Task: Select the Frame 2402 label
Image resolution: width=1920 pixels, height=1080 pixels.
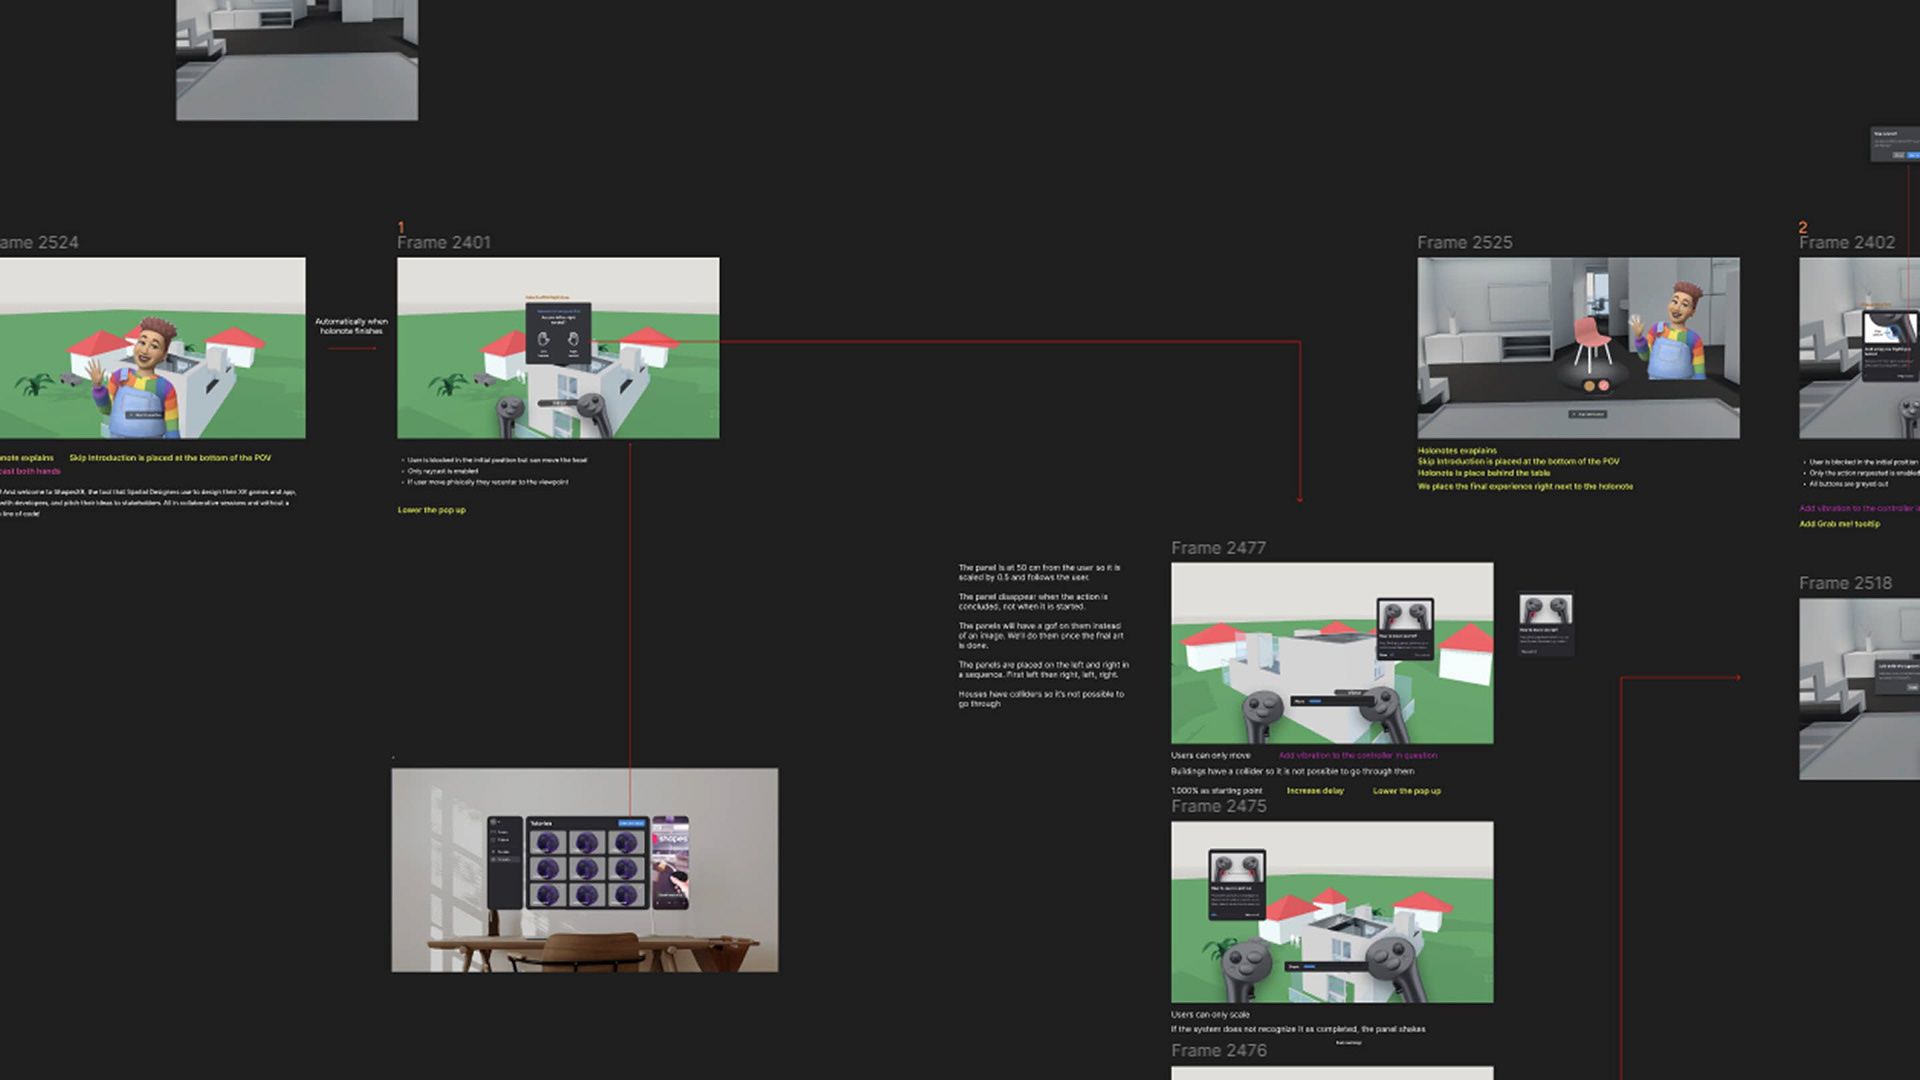Action: pyautogui.click(x=1847, y=242)
